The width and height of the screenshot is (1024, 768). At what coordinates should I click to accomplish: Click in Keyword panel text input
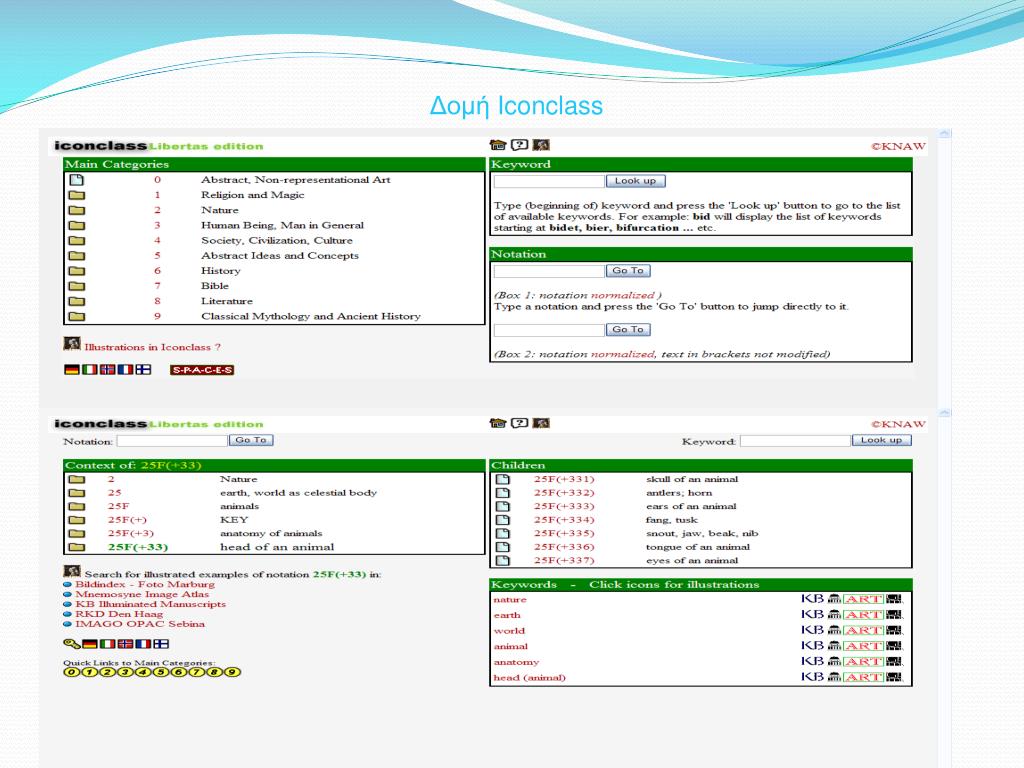(x=549, y=181)
